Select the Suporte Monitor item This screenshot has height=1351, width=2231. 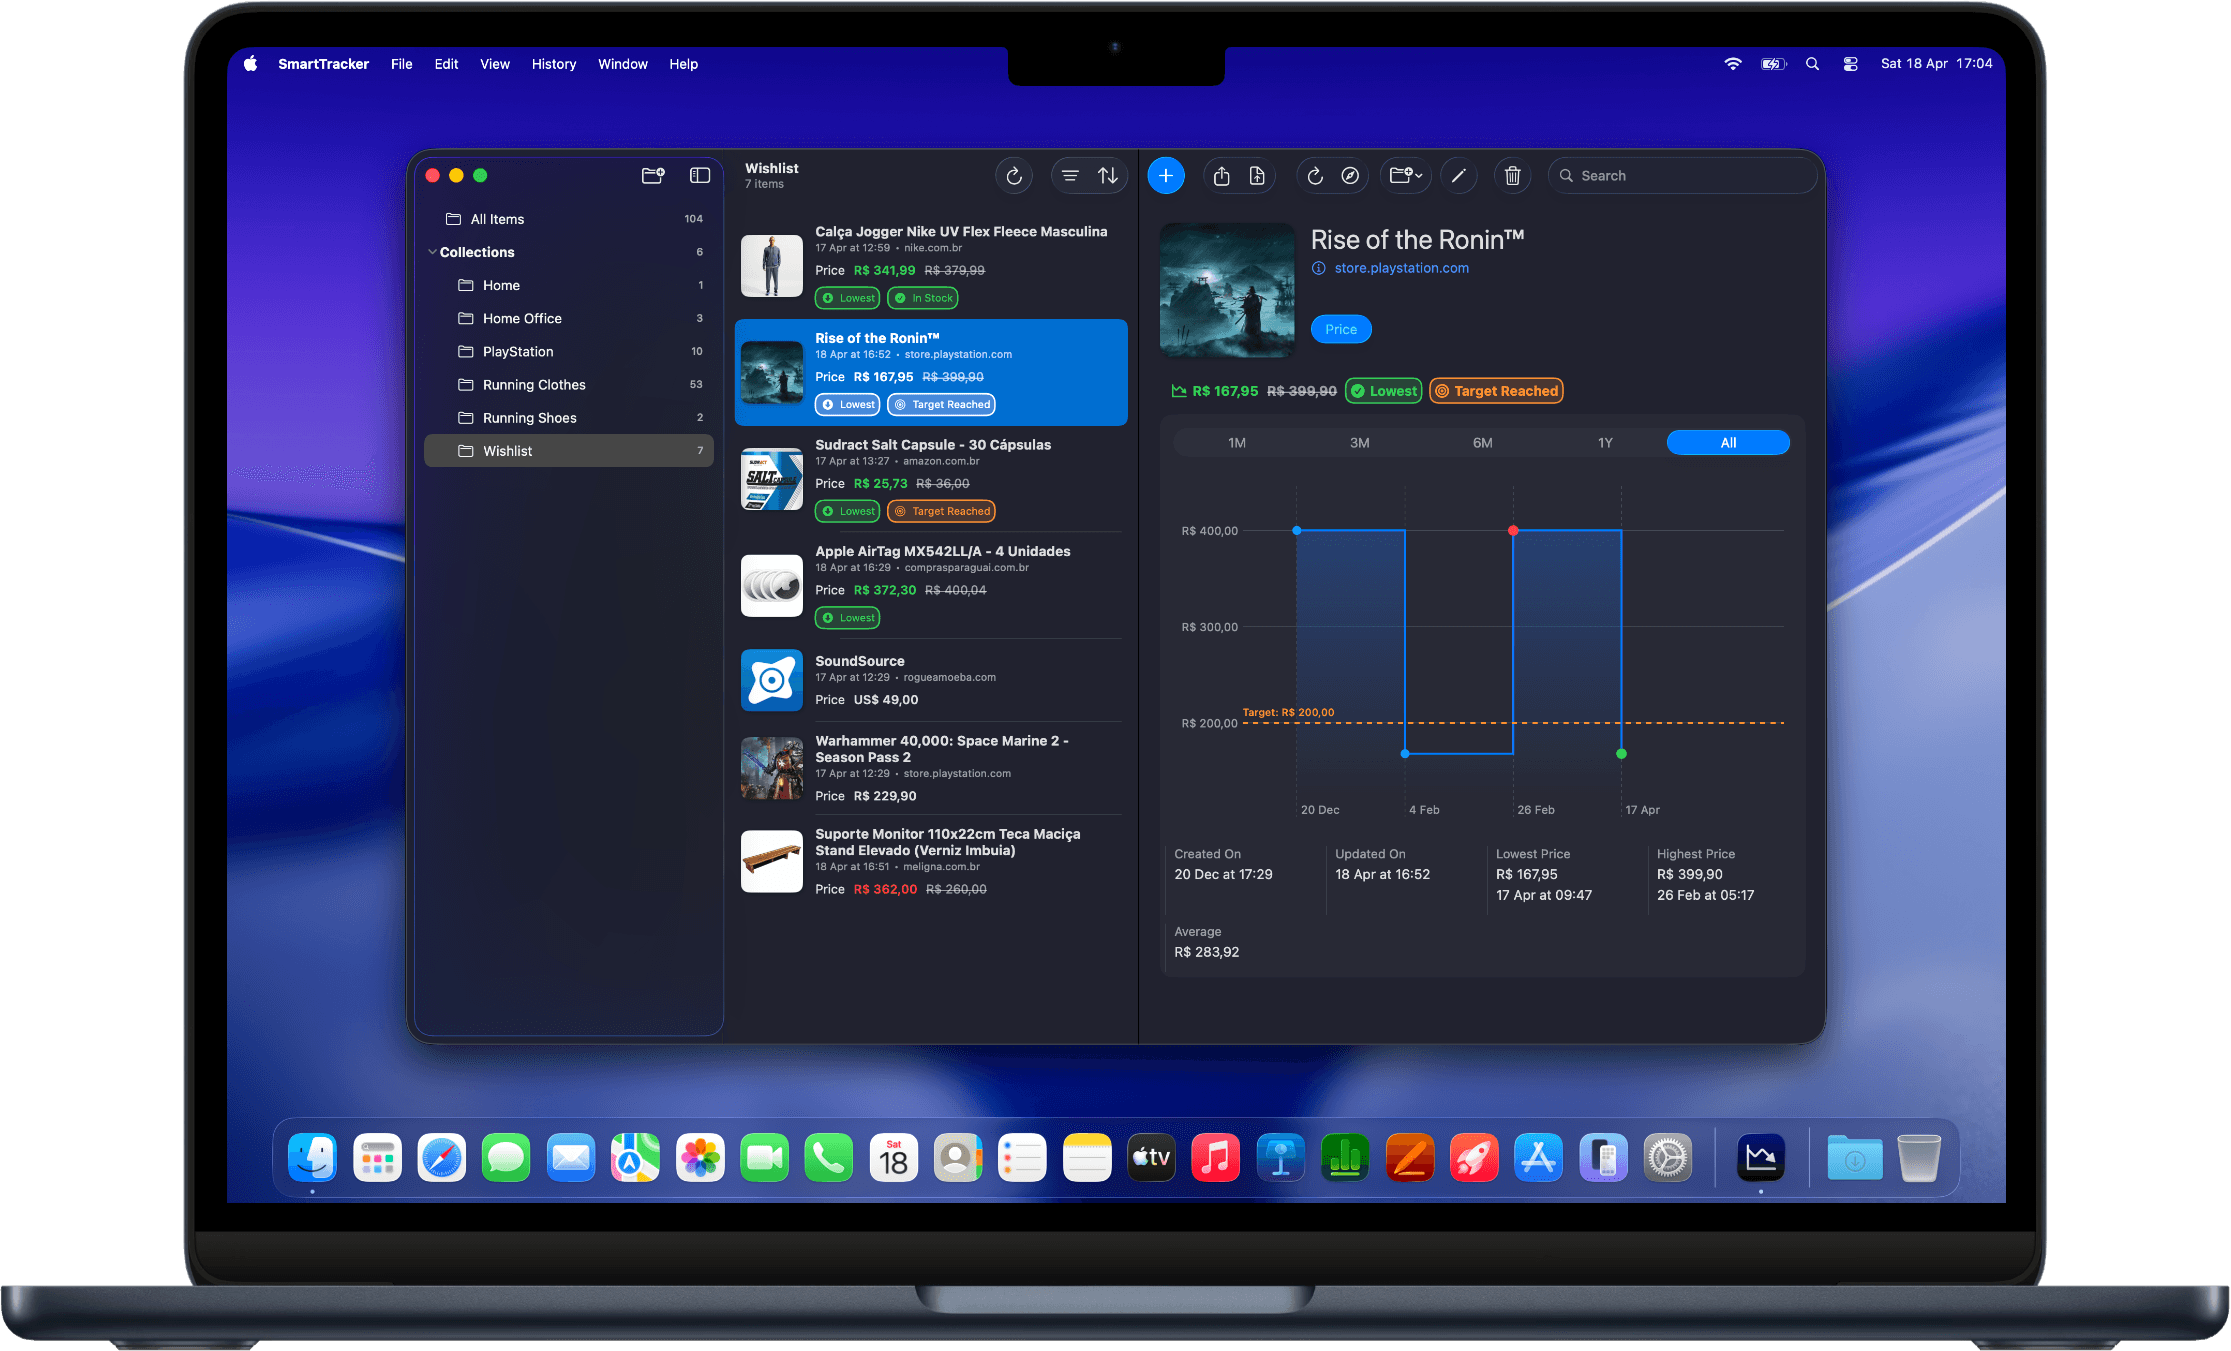click(931, 861)
